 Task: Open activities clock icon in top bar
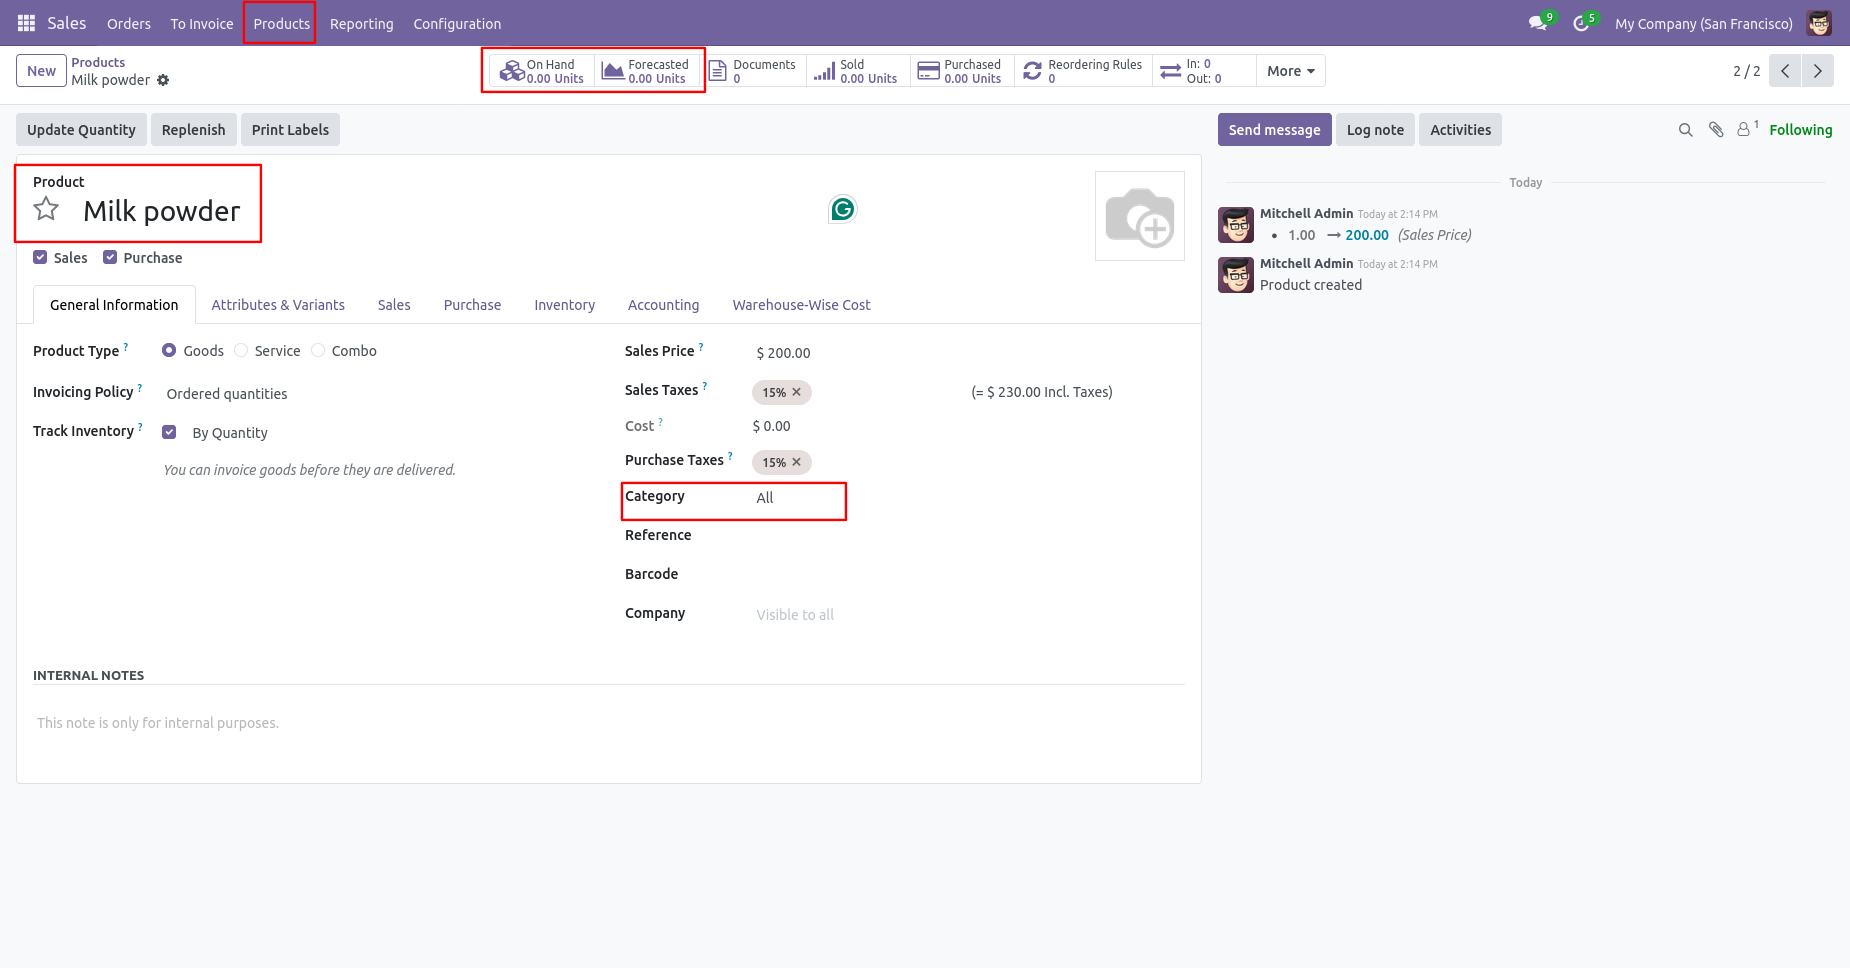click(x=1581, y=23)
